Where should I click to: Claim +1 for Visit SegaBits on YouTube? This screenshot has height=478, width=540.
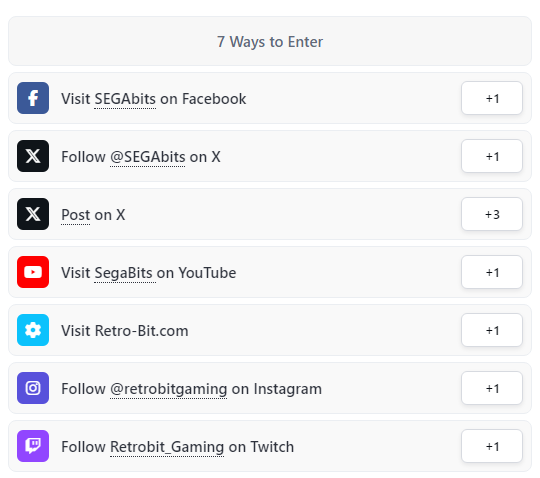tap(492, 272)
